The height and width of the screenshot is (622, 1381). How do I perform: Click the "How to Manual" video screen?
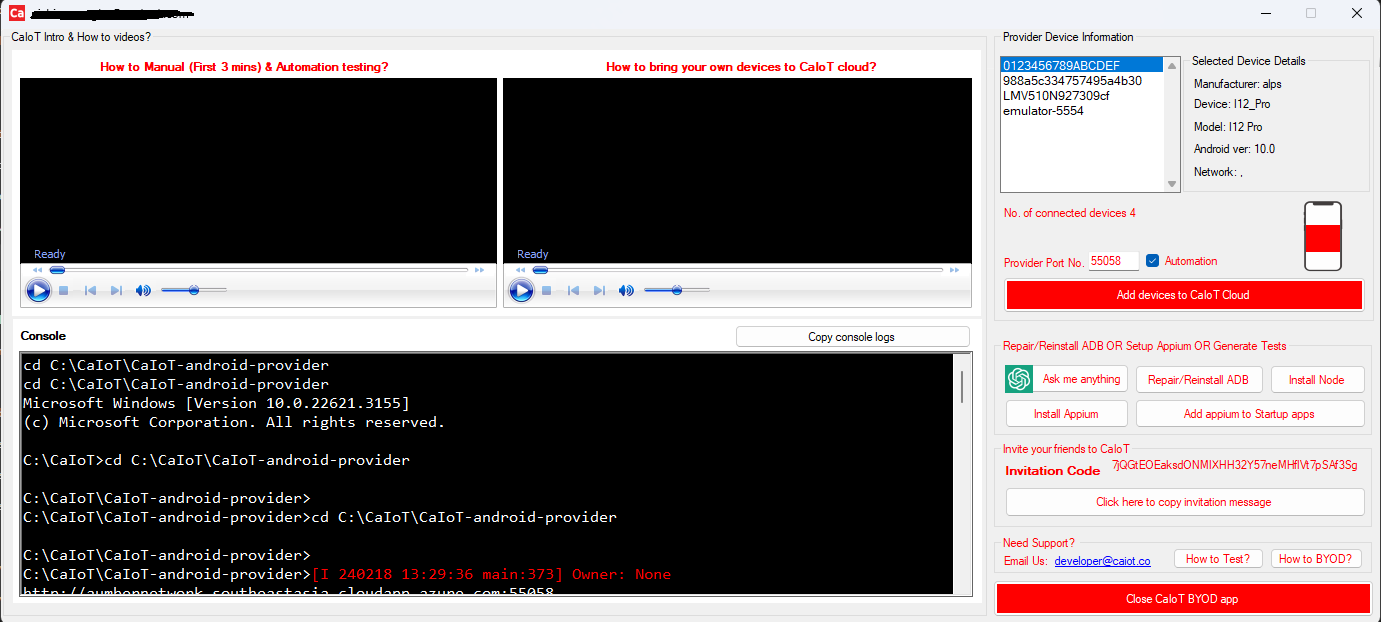258,170
